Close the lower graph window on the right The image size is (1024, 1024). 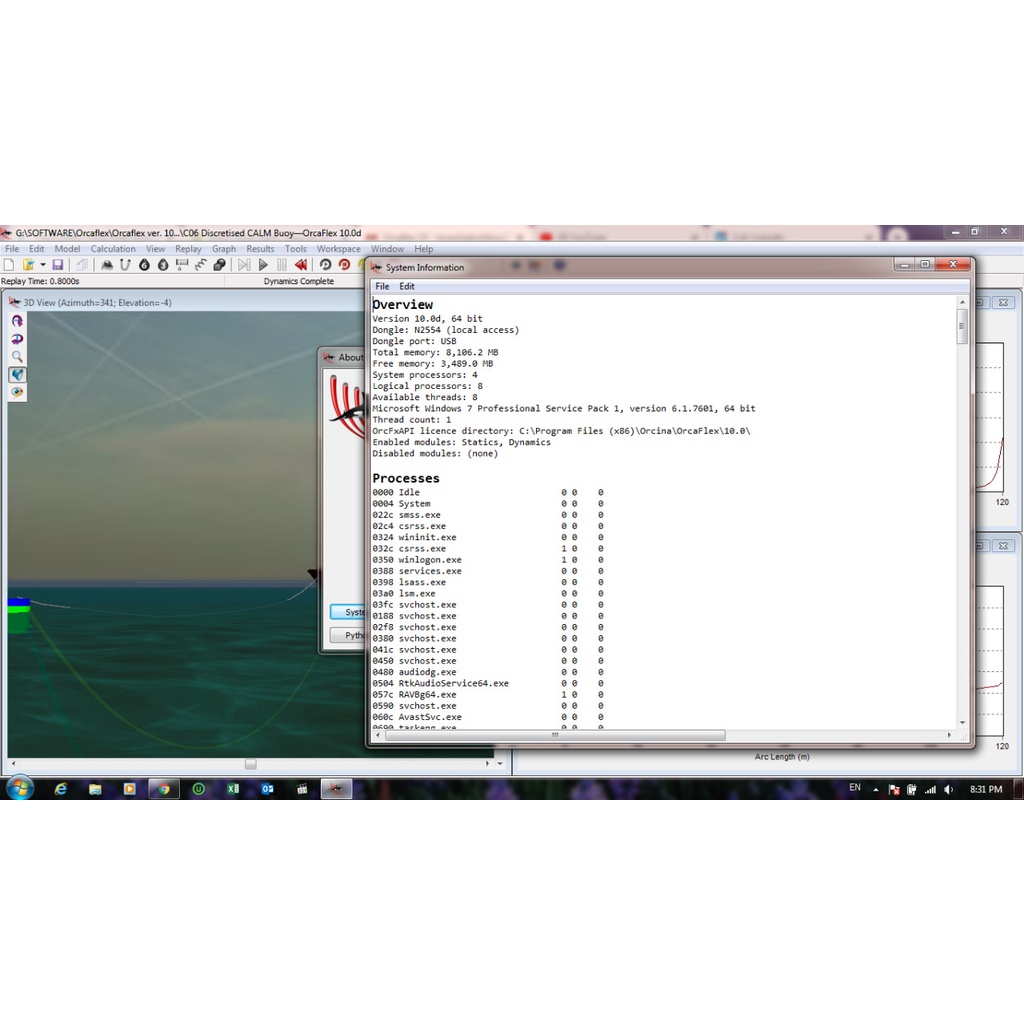coord(1004,545)
